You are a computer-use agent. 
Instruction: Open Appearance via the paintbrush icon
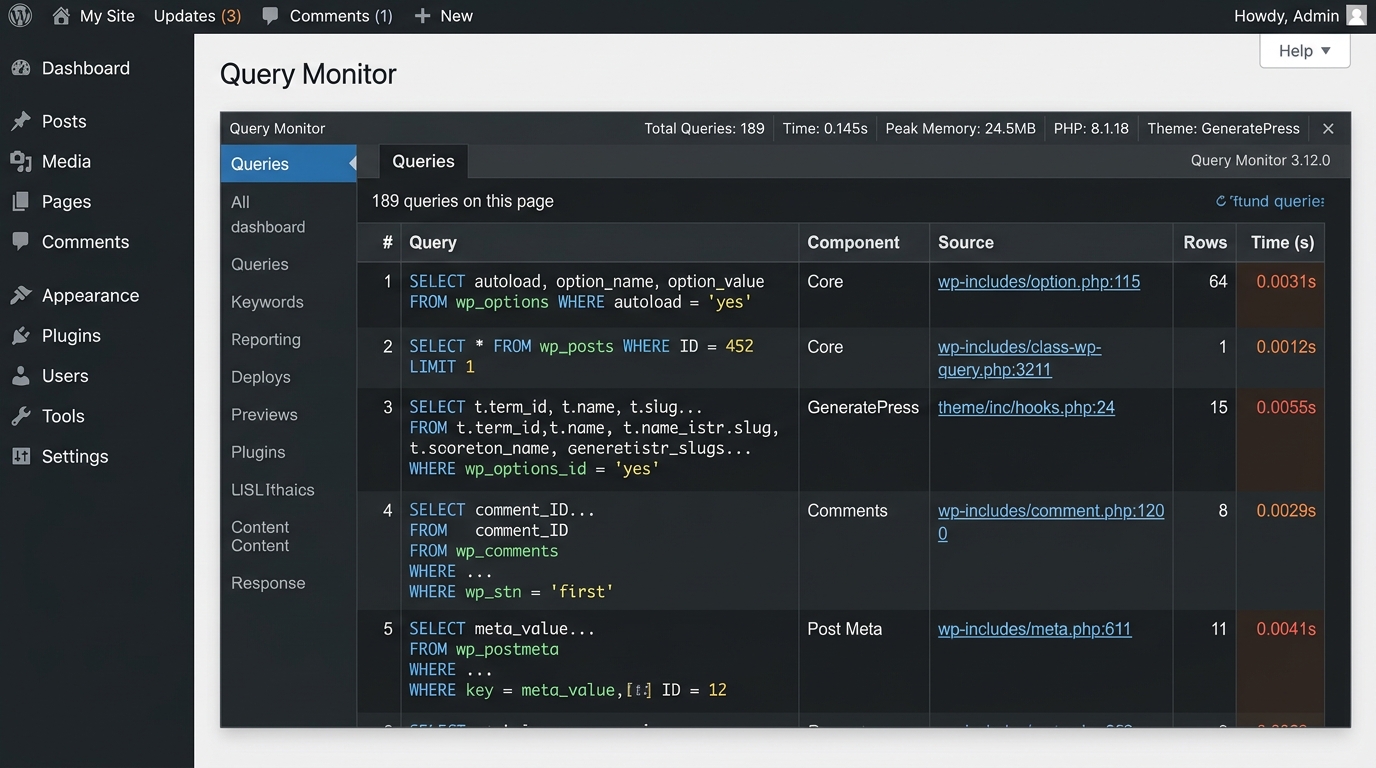coord(23,295)
